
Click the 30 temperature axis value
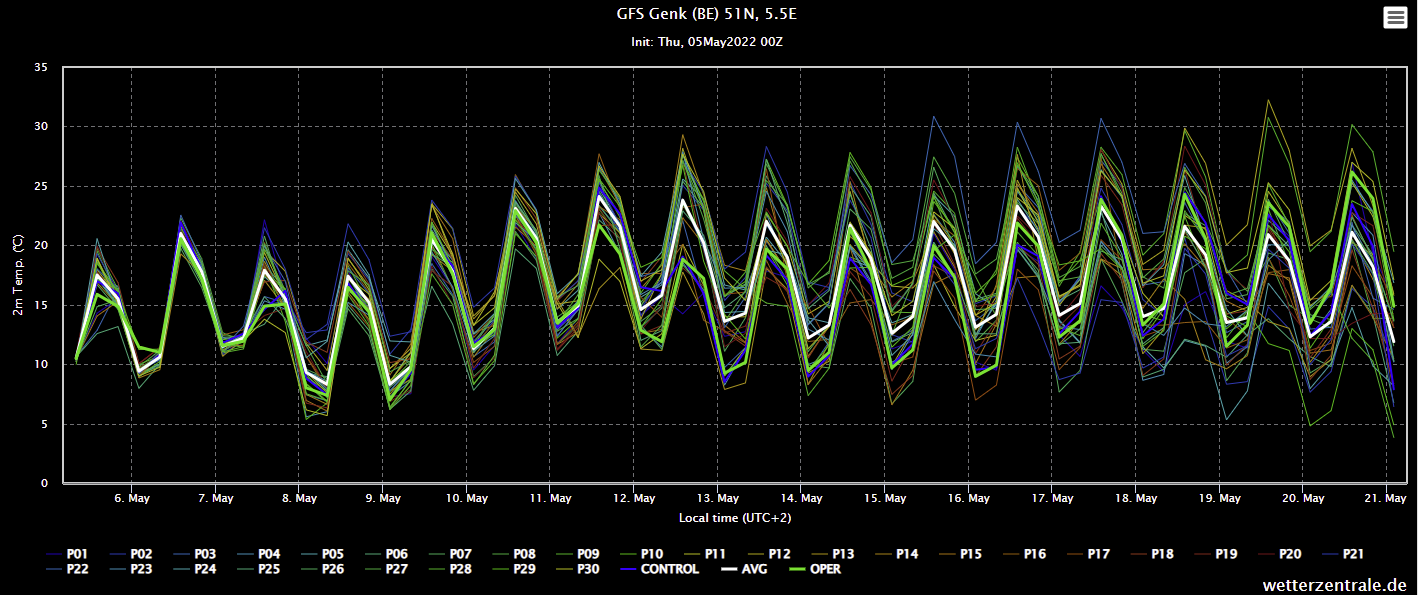pyautogui.click(x=41, y=127)
